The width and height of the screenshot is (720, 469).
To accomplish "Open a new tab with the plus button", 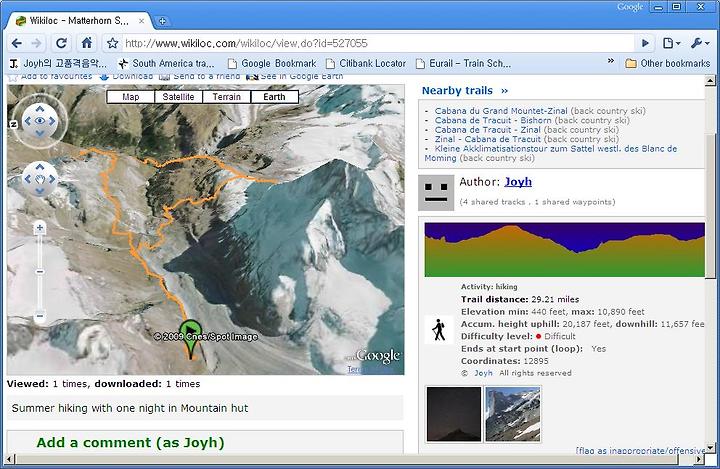I will 162,21.
